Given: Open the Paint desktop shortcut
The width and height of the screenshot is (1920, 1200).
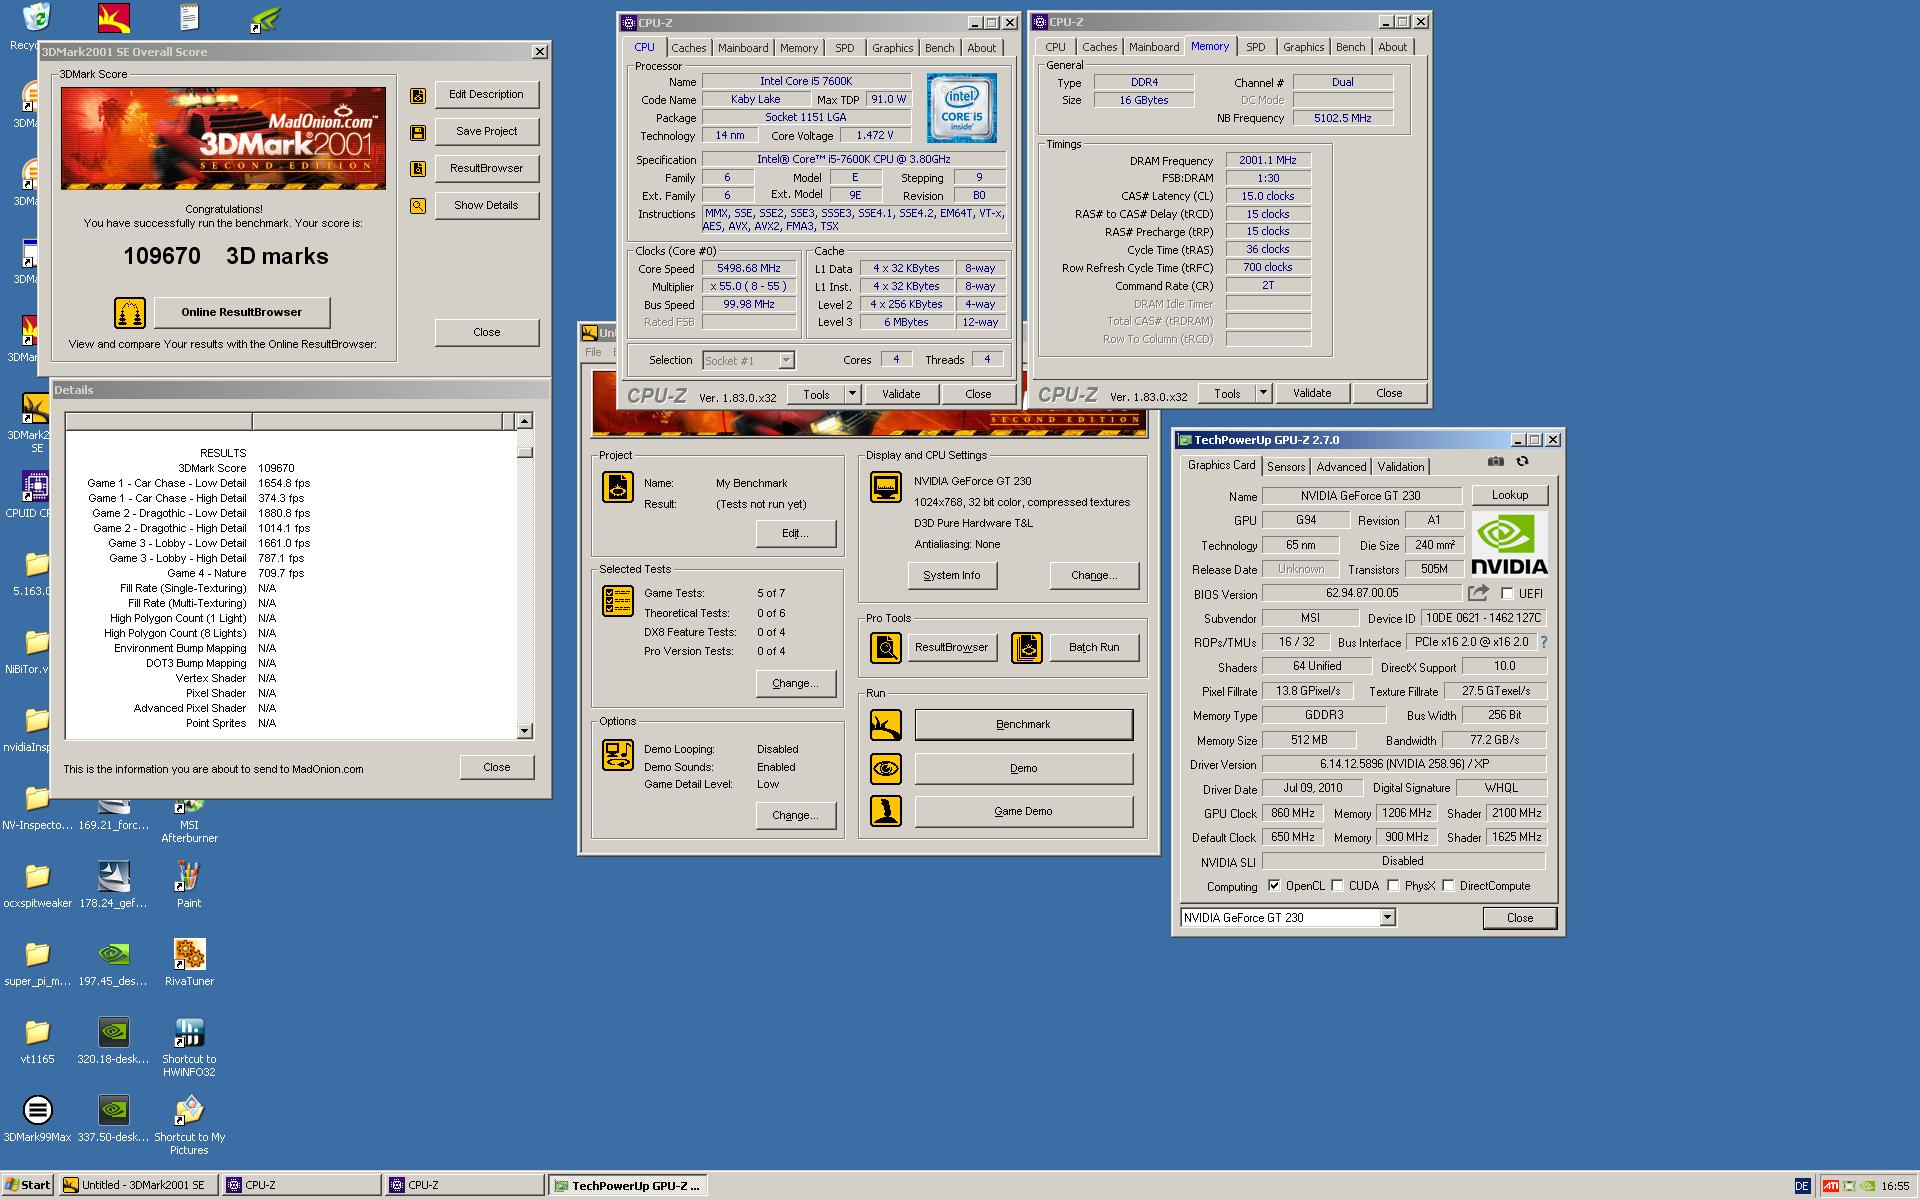Looking at the screenshot, I should pyautogui.click(x=189, y=884).
